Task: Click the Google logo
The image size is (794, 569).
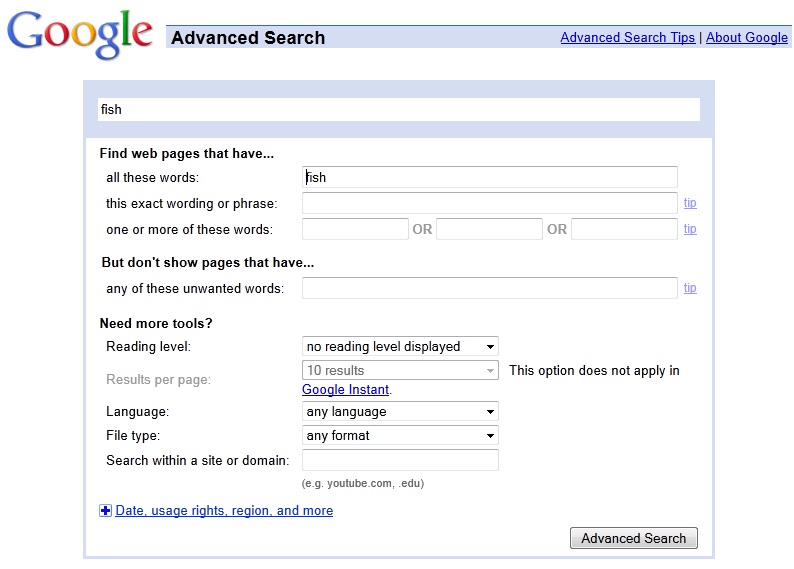Action: pyautogui.click(x=80, y=34)
